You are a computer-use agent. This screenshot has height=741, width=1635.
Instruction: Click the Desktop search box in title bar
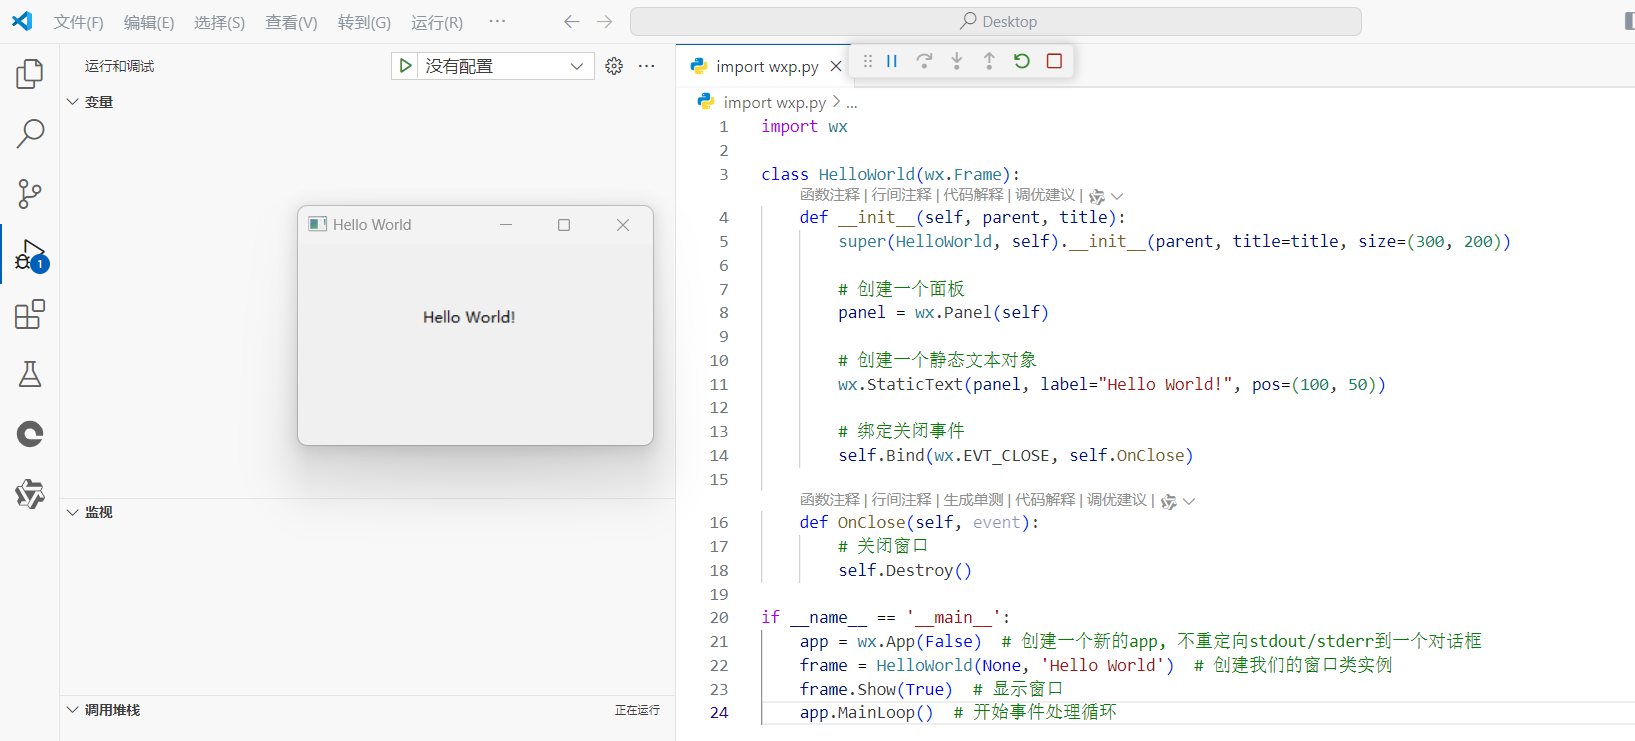(996, 22)
